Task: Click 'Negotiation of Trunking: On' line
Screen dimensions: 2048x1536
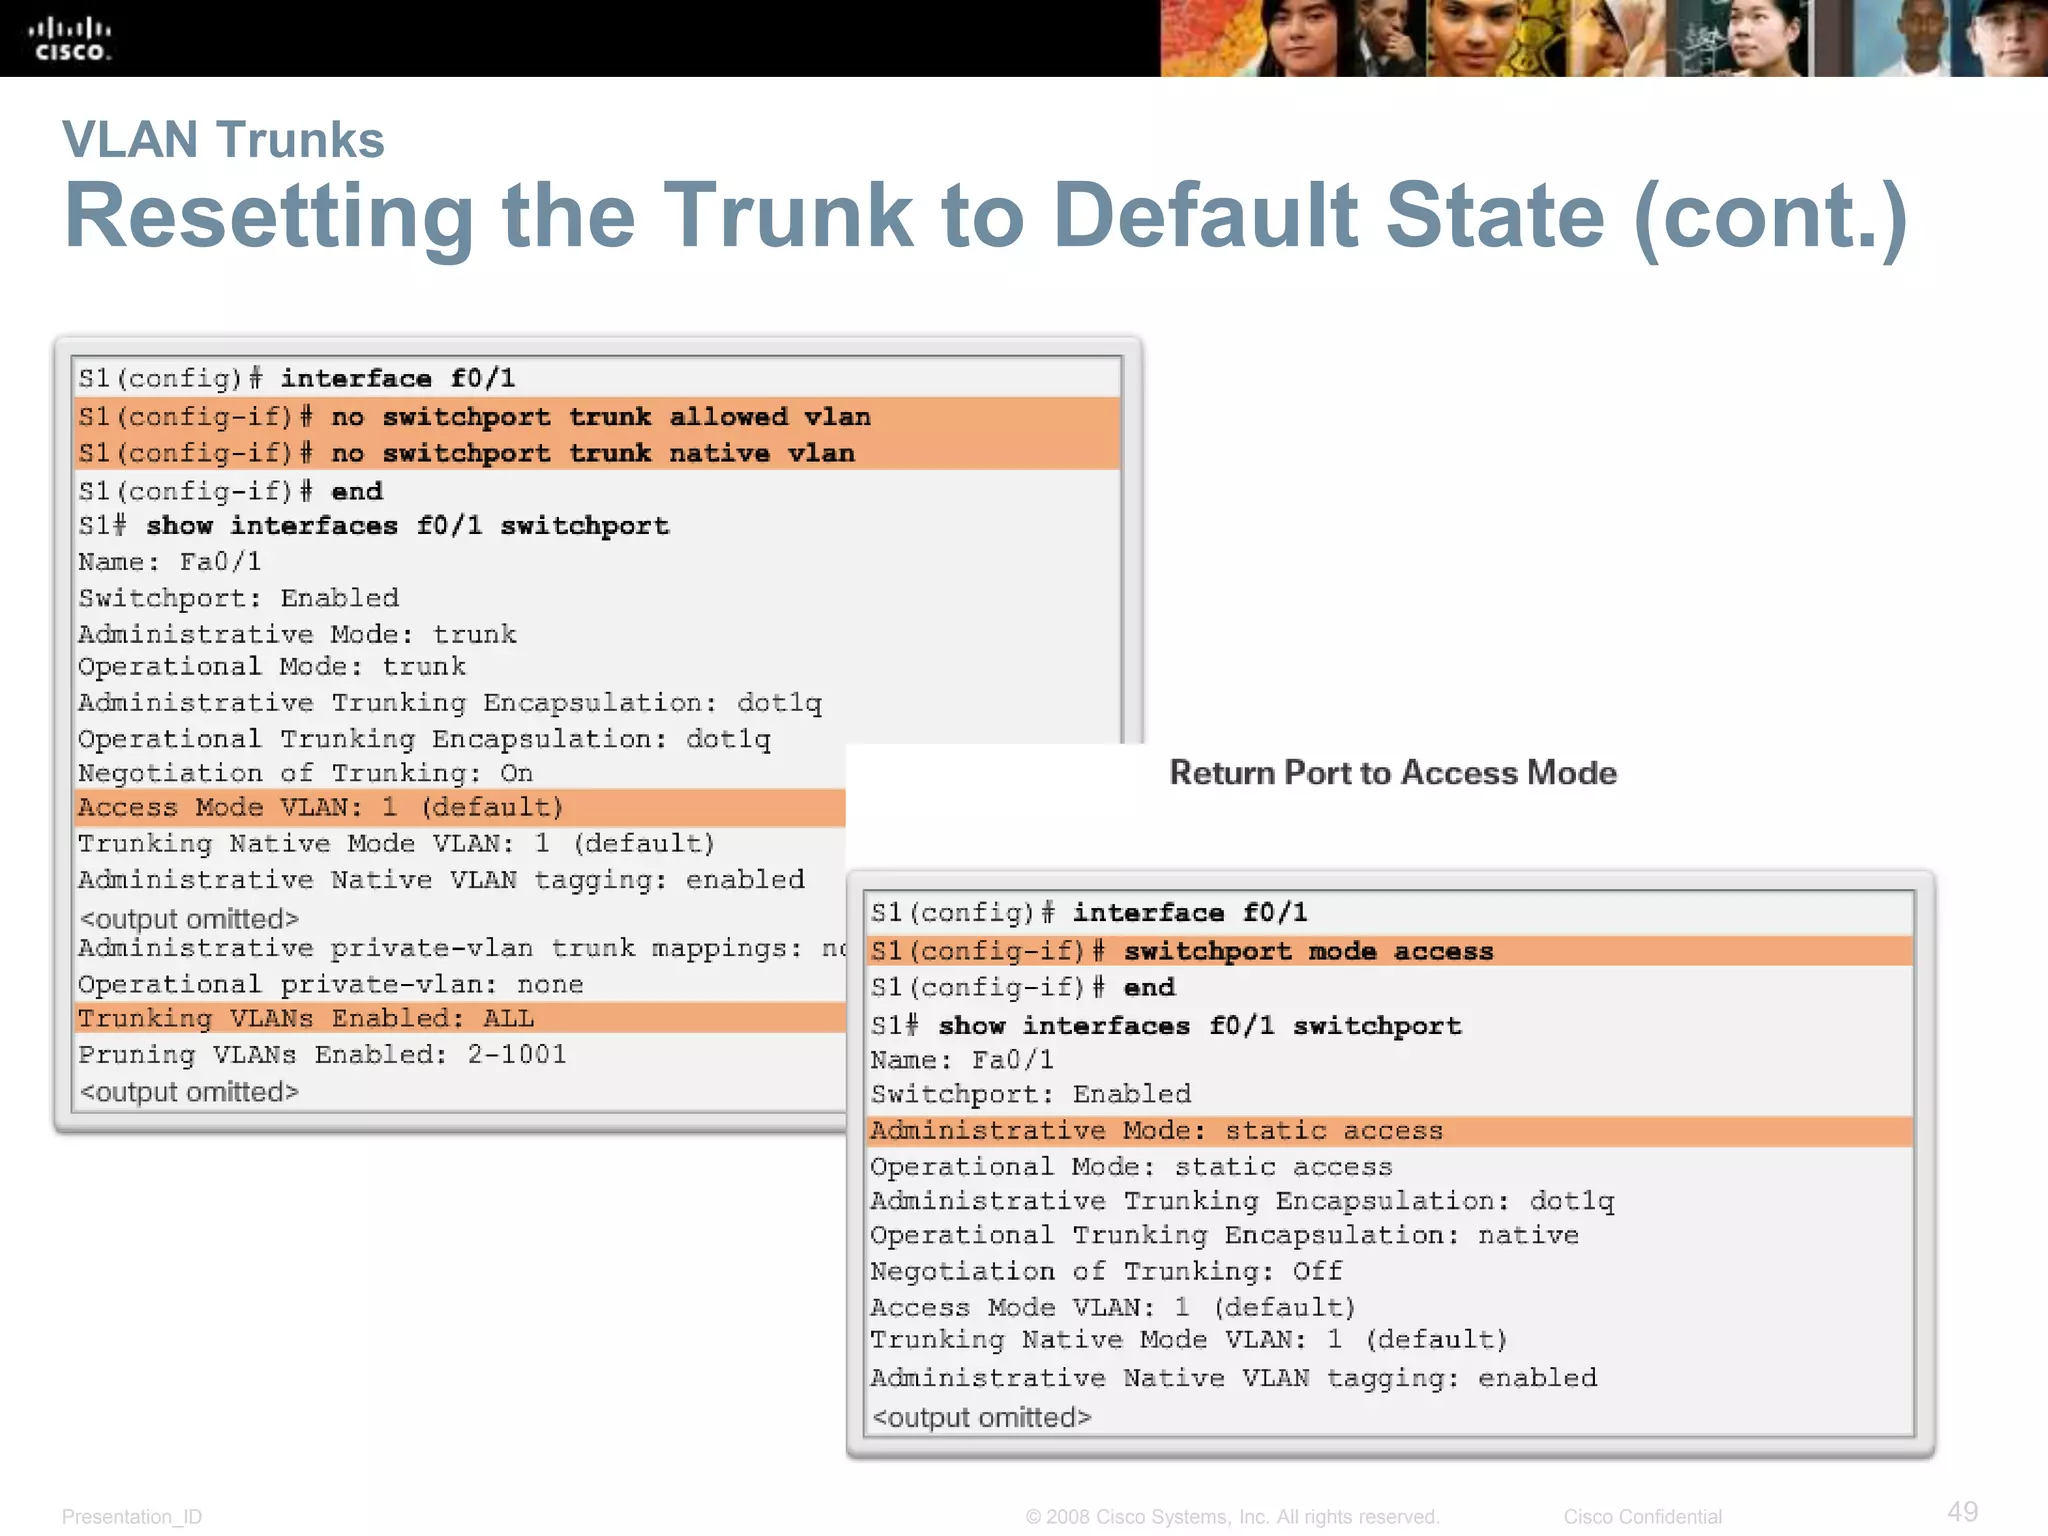Action: 305,773
